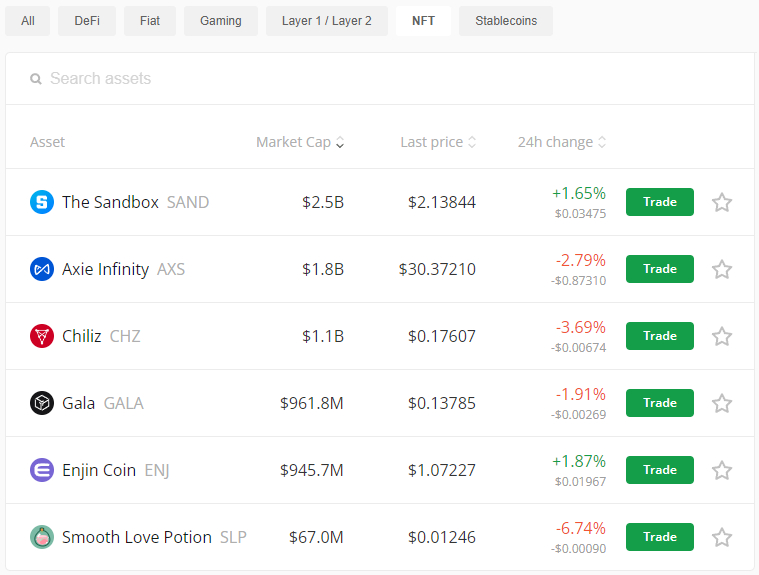Image resolution: width=759 pixels, height=575 pixels.
Task: Click the Chiliz CHZ red logo icon
Action: tap(42, 336)
